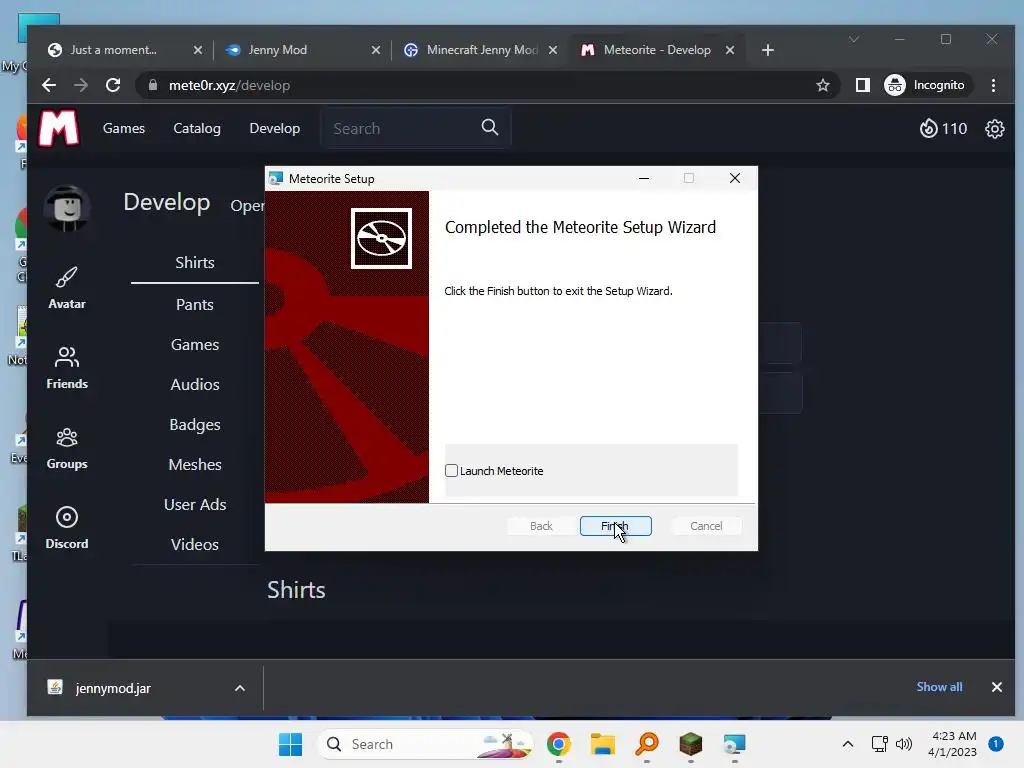Viewport: 1024px width, 768px height.
Task: Select Videos in the Develop list
Action: (195, 545)
